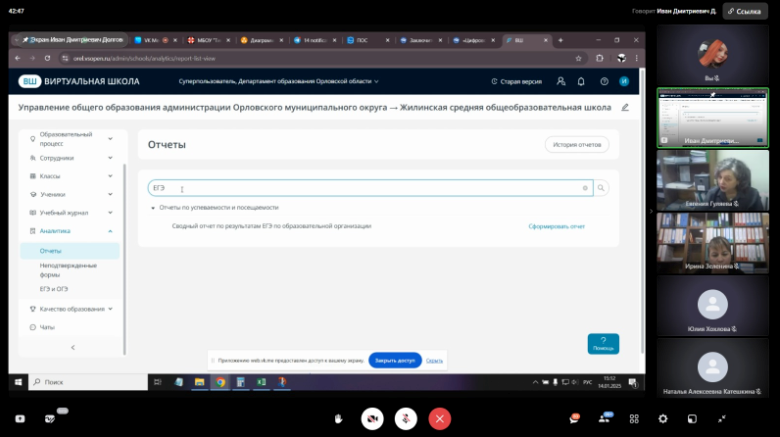Raise hand using the hand icon
Screen dimensions: 780x437
tap(339, 418)
